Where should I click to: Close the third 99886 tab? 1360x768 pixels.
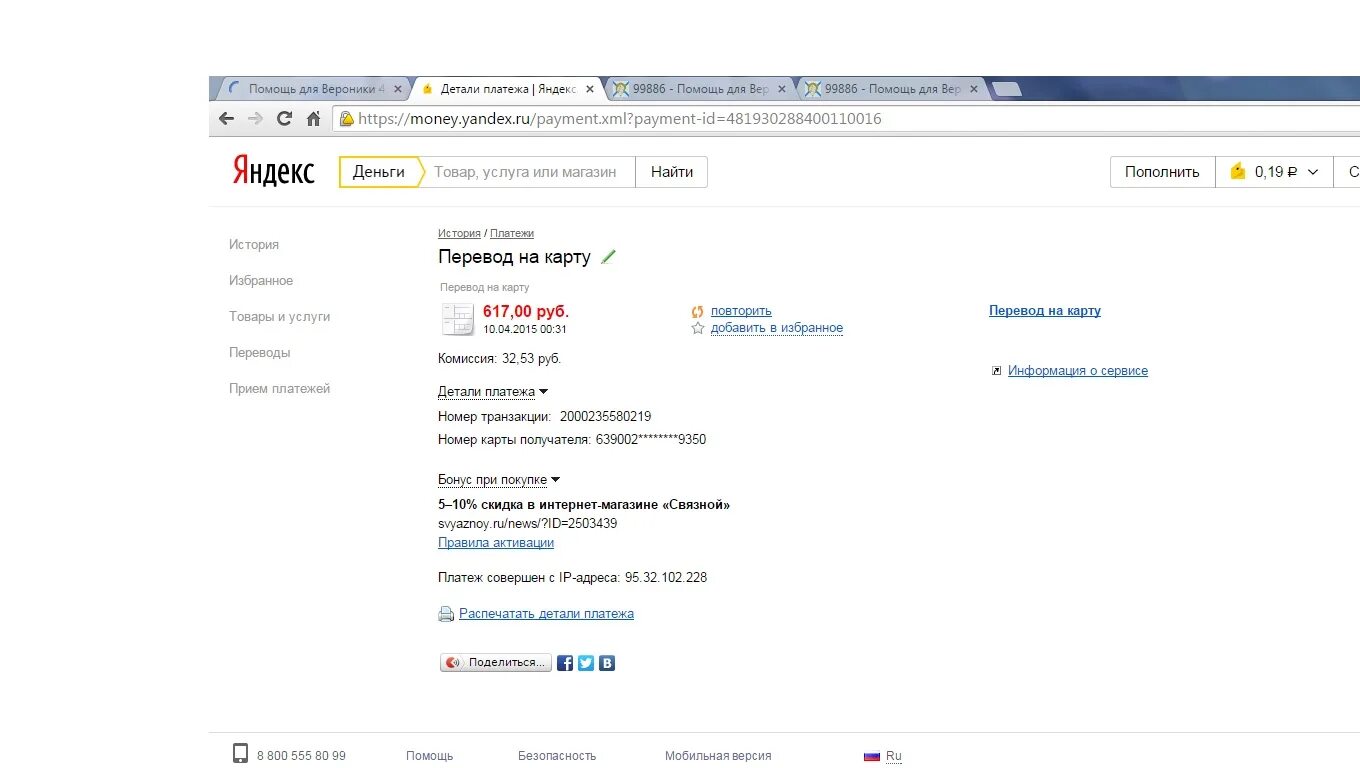pyautogui.click(x=781, y=89)
